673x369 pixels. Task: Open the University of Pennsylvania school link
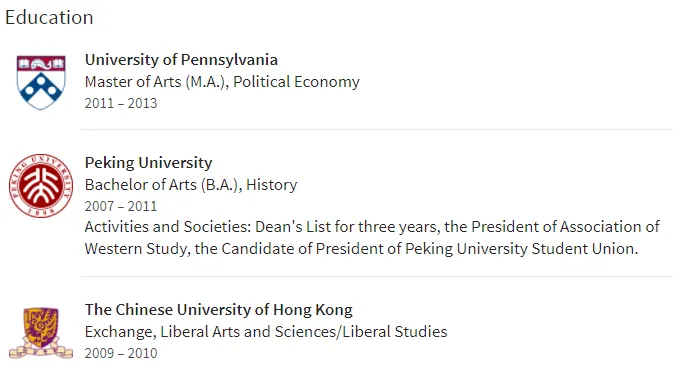tap(181, 60)
